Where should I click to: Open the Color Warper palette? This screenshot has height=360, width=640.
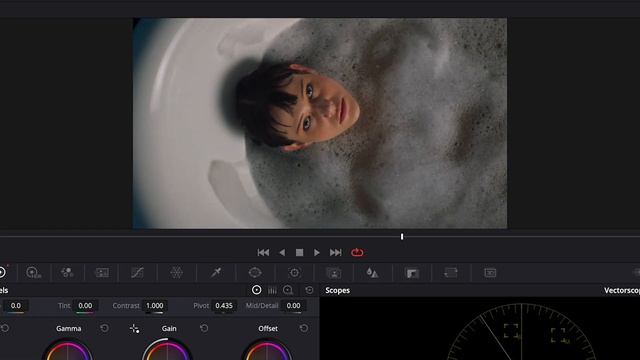[176, 273]
